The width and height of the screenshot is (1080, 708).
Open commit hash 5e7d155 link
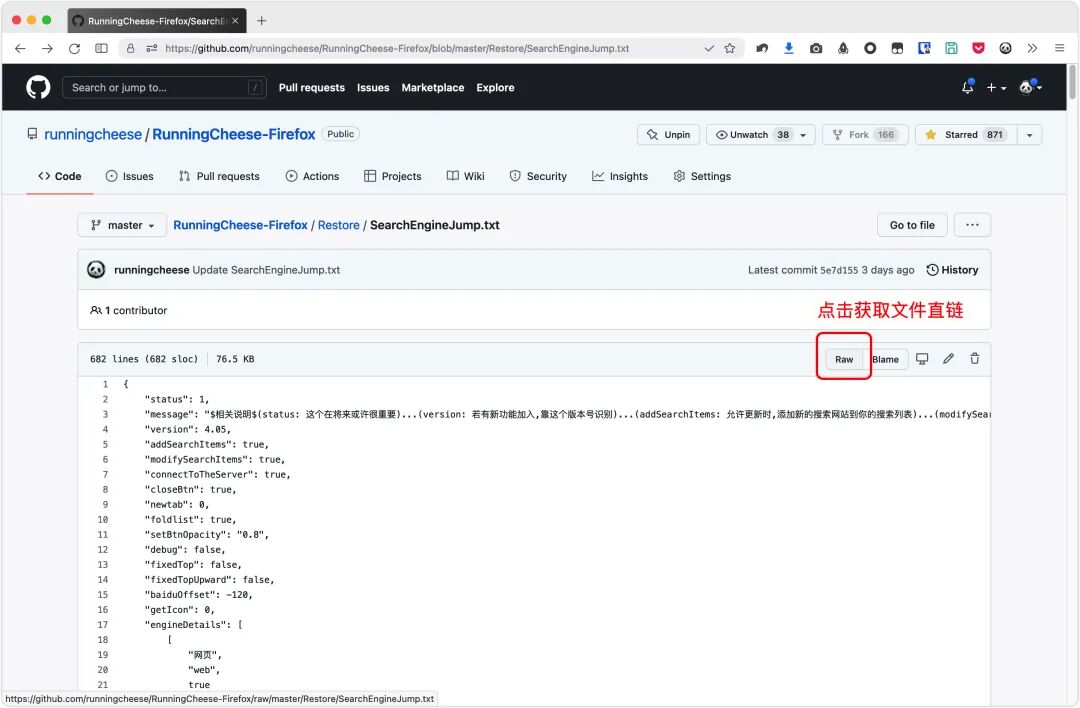(x=839, y=270)
